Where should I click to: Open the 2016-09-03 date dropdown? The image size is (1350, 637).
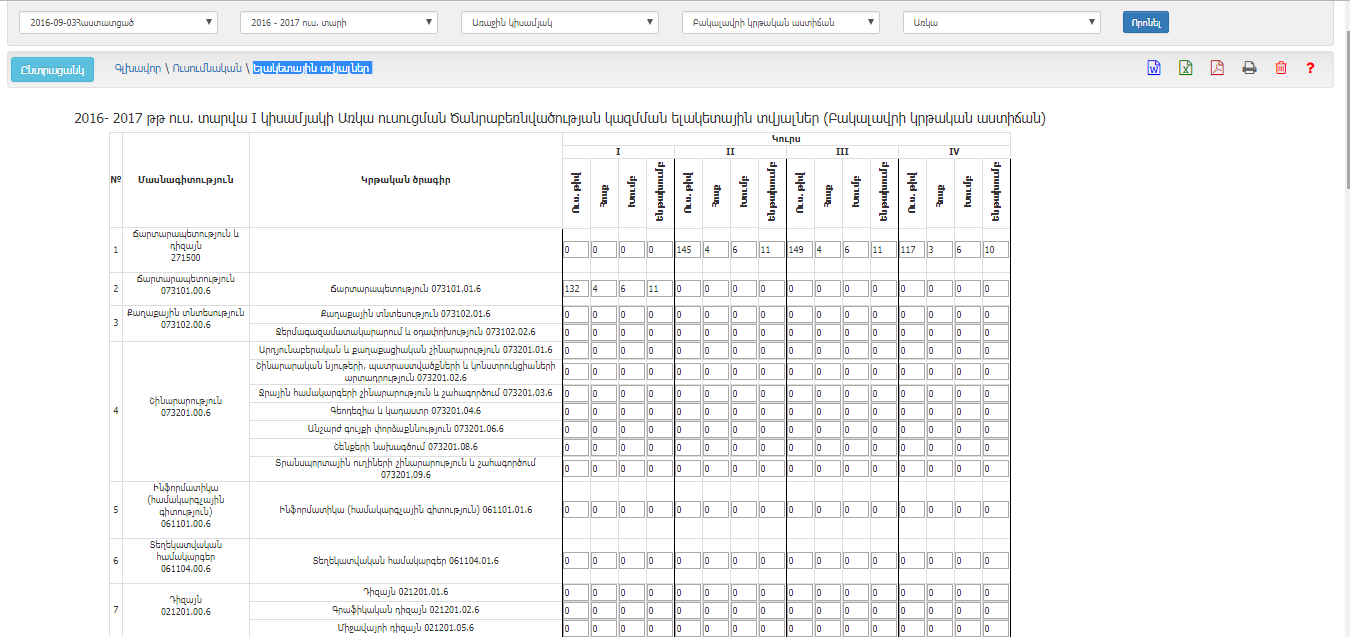118,22
